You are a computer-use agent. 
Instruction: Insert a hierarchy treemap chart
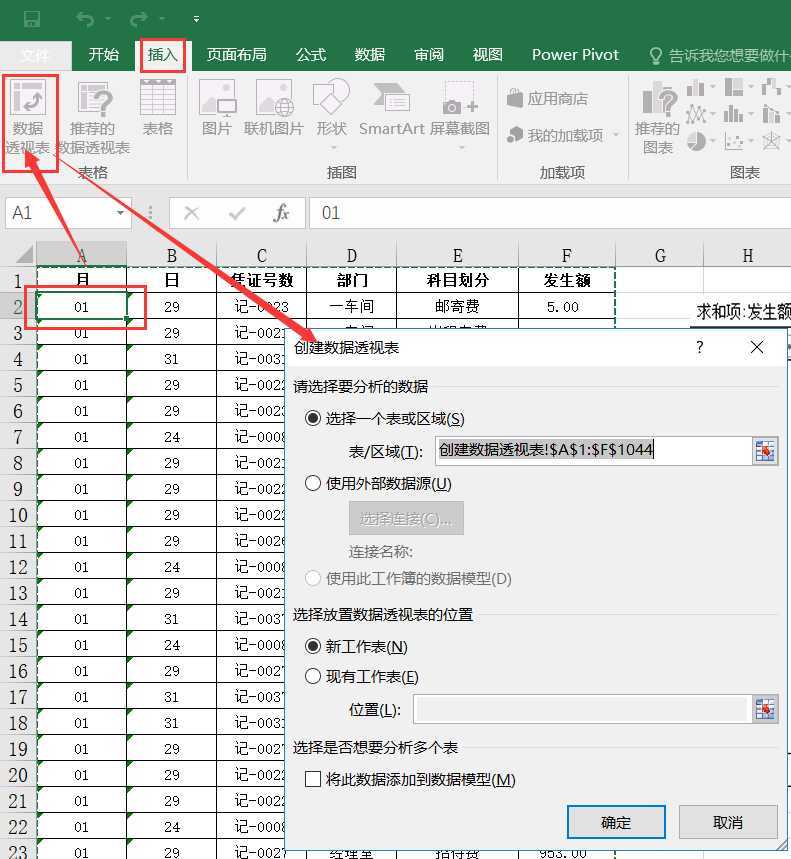734,87
